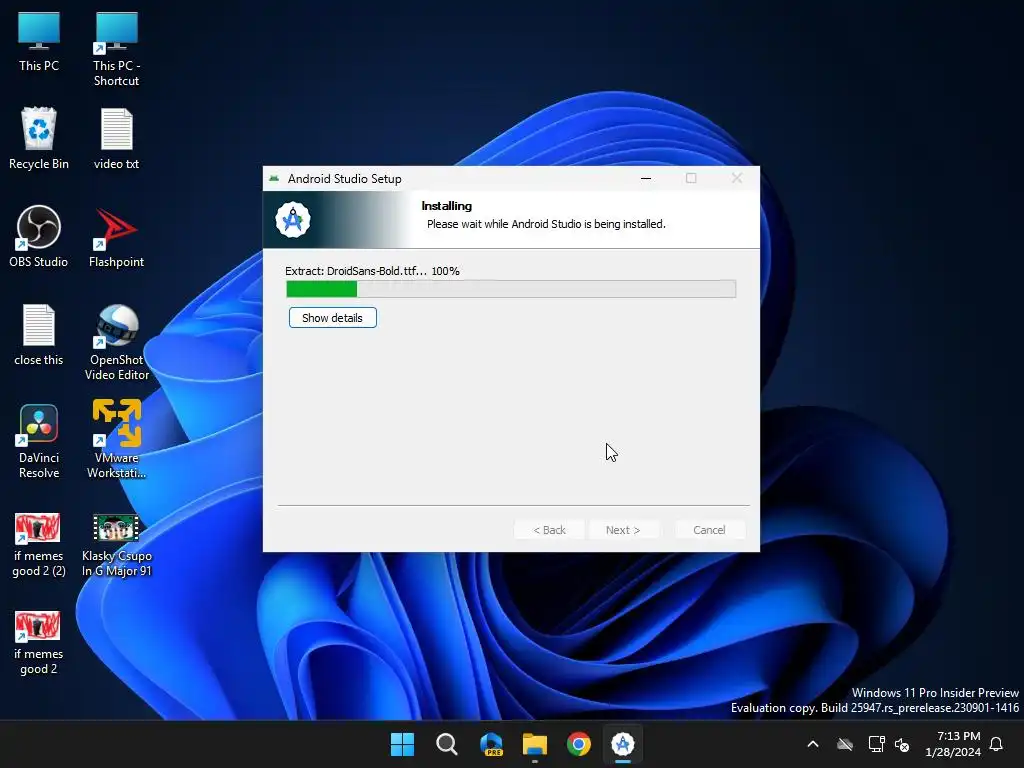The width and height of the screenshot is (1024, 768).
Task: Click the green installation progress bar
Action: coord(511,289)
